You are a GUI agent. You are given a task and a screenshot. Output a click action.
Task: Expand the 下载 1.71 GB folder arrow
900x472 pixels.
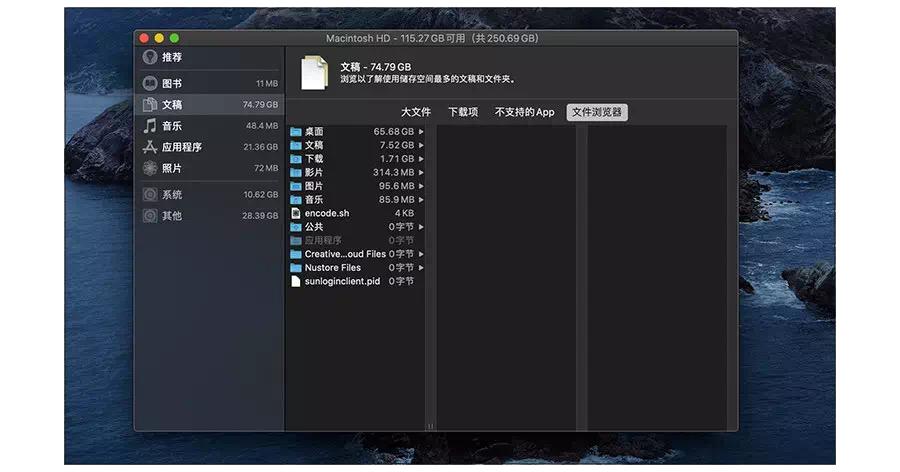tap(421, 158)
